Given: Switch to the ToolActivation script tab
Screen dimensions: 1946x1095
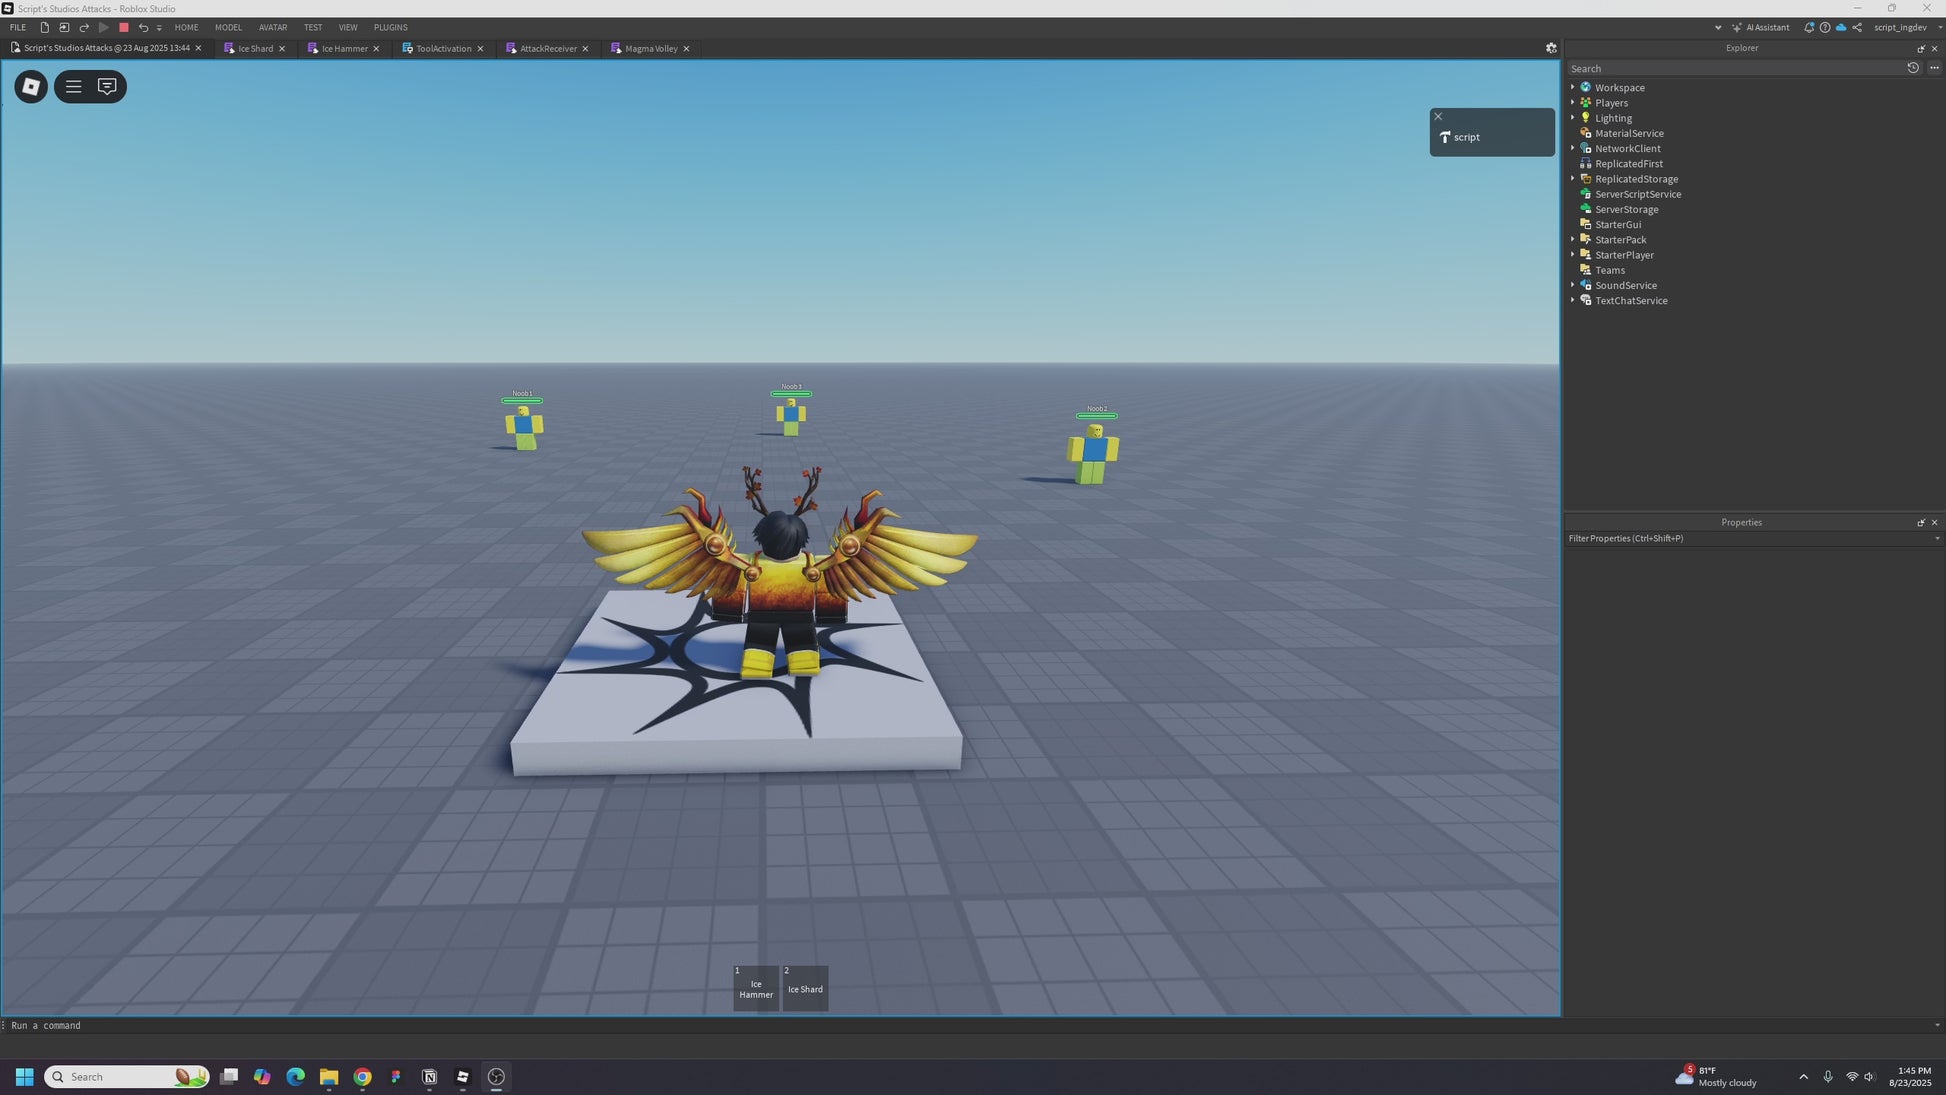Looking at the screenshot, I should [443, 49].
